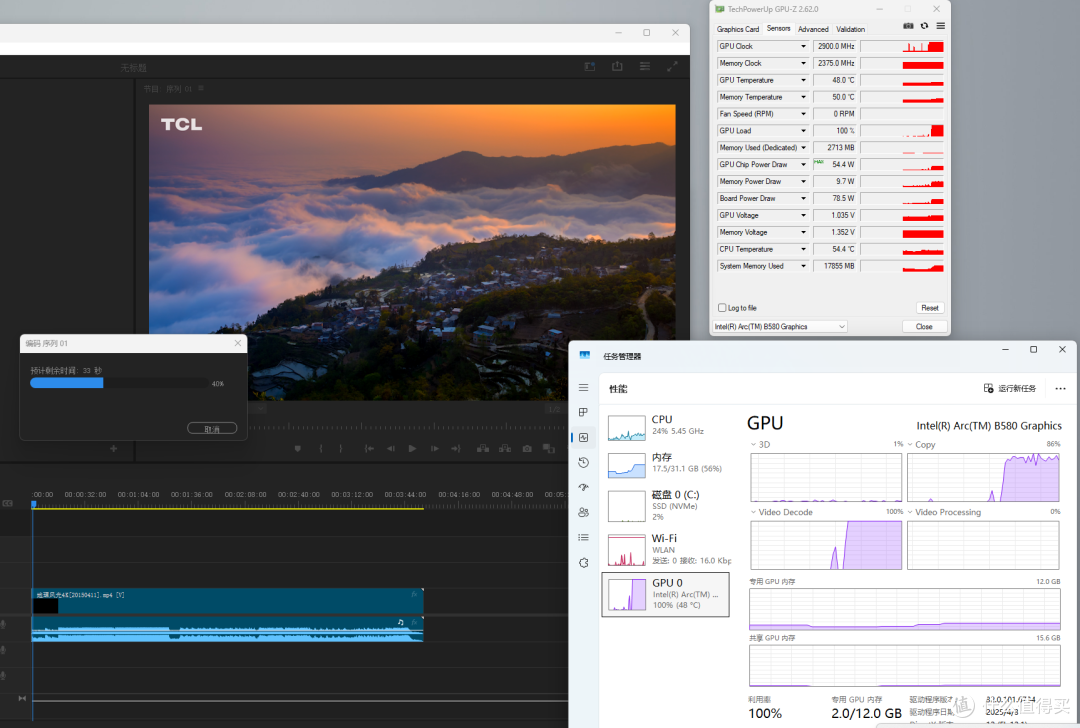Switch to the Advanced tab in GPU-Z
This screenshot has height=728, width=1080.
pos(813,29)
